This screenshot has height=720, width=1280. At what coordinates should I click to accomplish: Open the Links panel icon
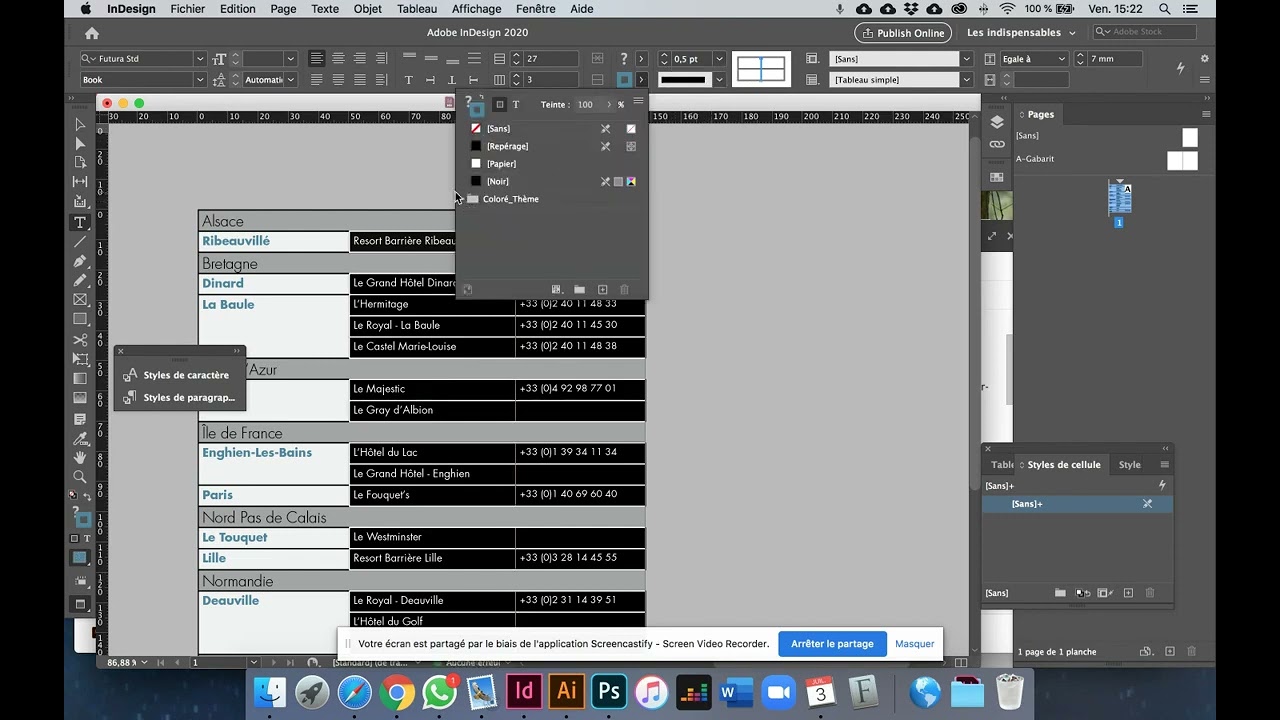coord(997,145)
